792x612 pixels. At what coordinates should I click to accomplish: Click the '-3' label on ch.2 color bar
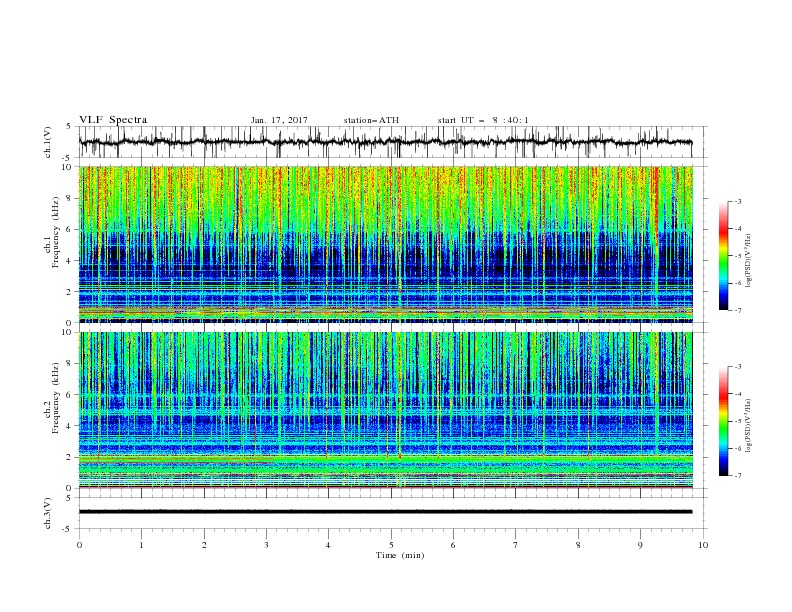[x=738, y=367]
